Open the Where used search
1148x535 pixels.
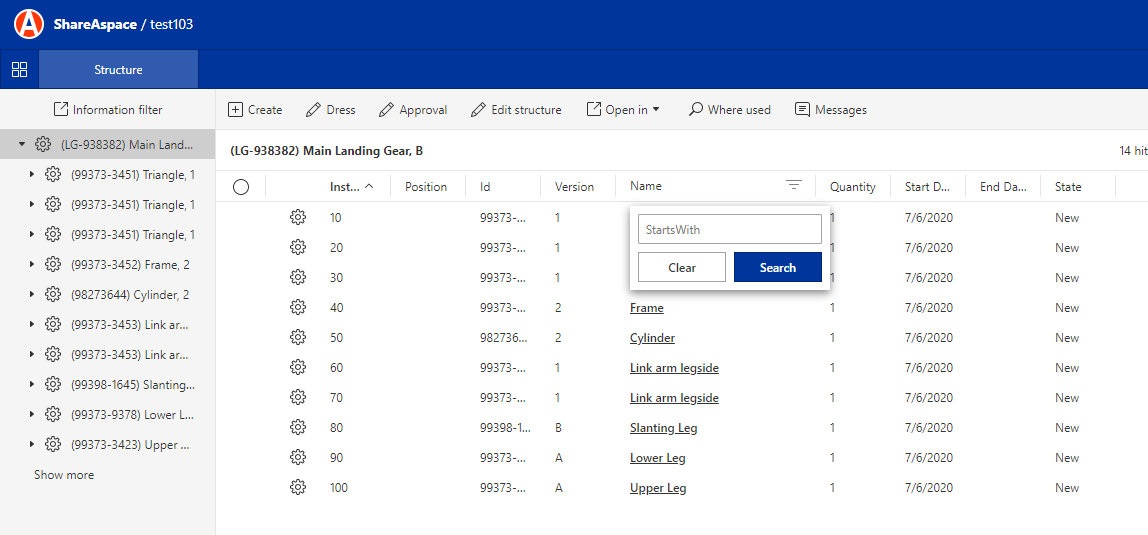pos(729,110)
